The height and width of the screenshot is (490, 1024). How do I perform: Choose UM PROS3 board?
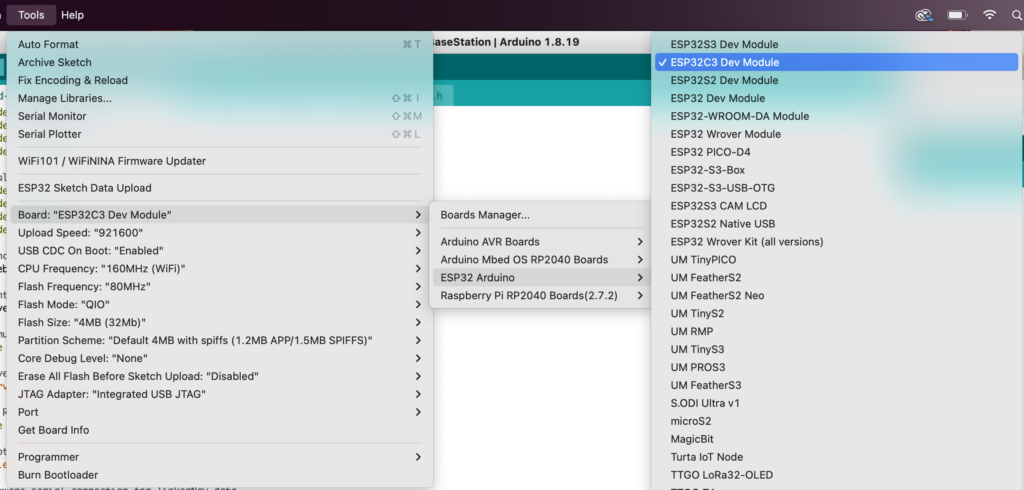837,367
